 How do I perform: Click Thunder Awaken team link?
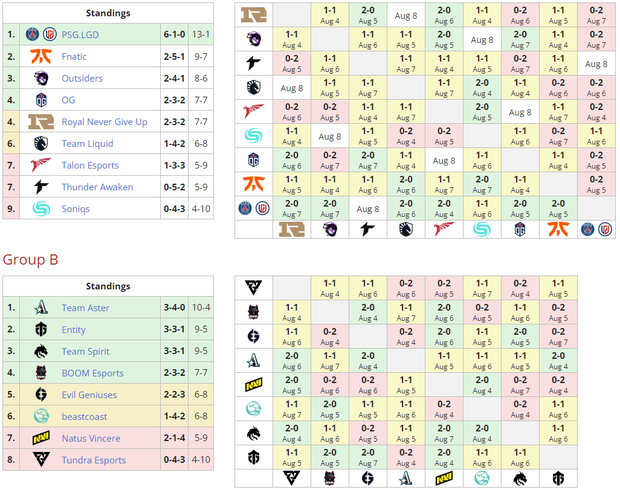pyautogui.click(x=97, y=187)
